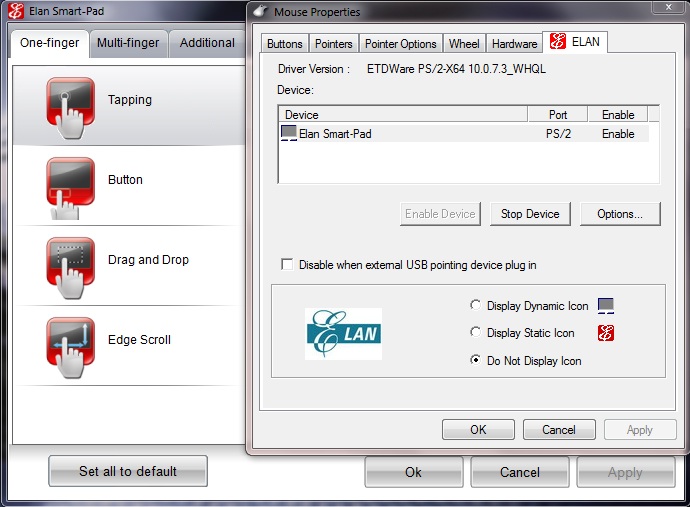Click OK in Mouse Properties

(478, 430)
